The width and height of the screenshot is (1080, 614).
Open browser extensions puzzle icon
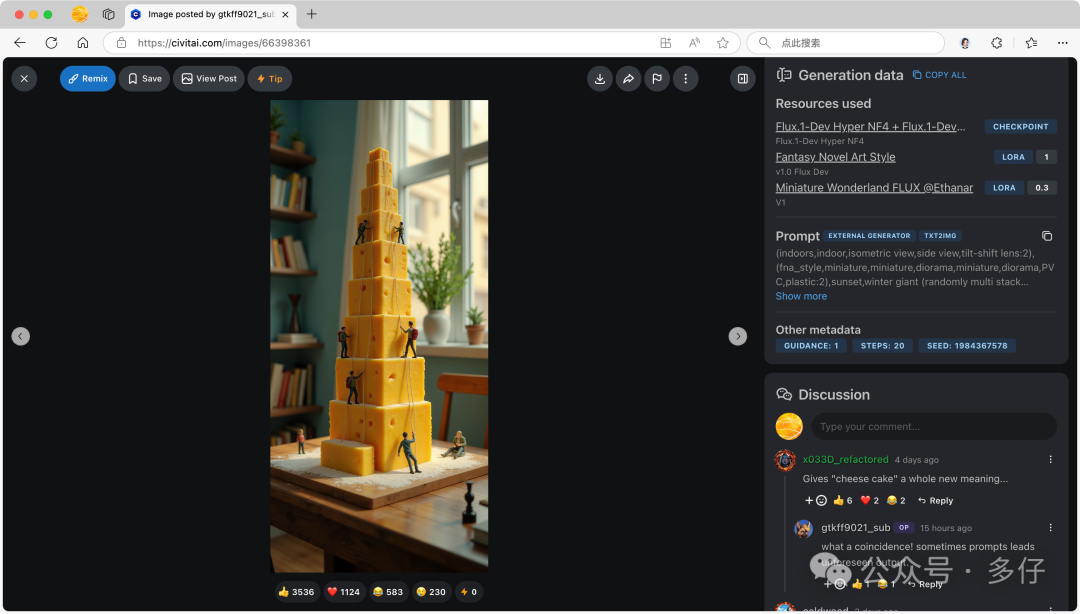pos(997,43)
